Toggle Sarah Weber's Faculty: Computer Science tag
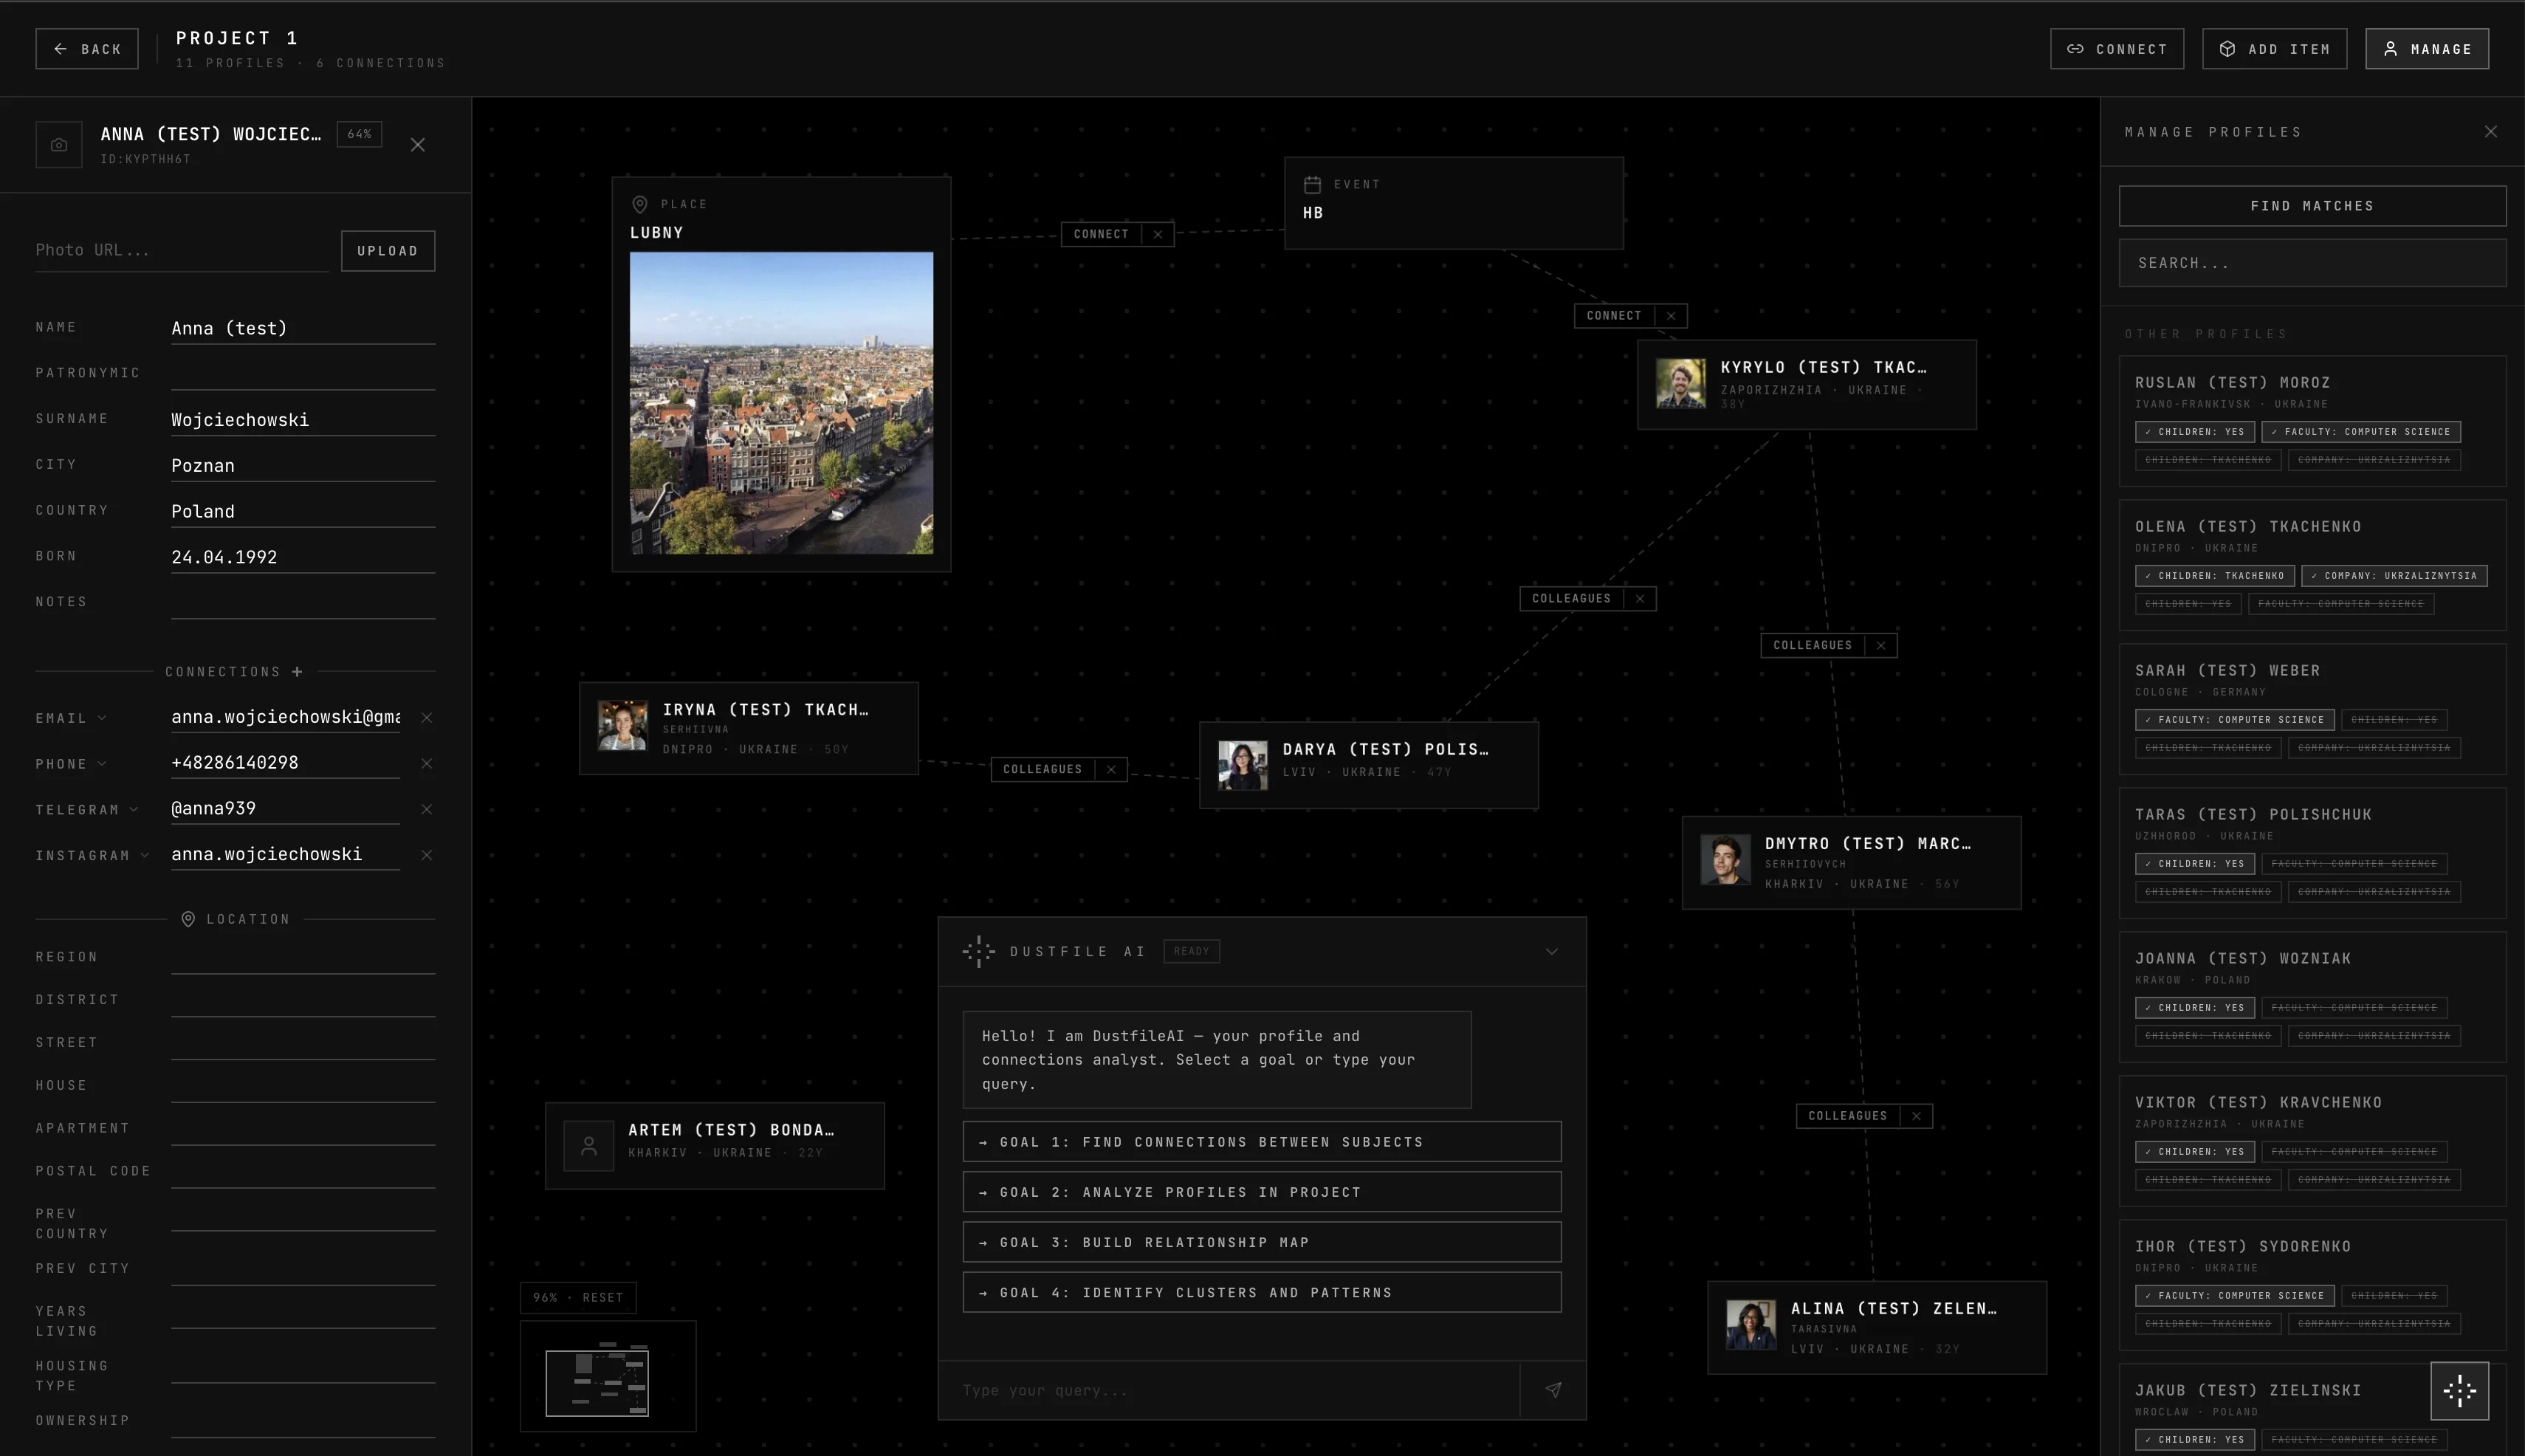The height and width of the screenshot is (1456, 2525). (x=2235, y=720)
